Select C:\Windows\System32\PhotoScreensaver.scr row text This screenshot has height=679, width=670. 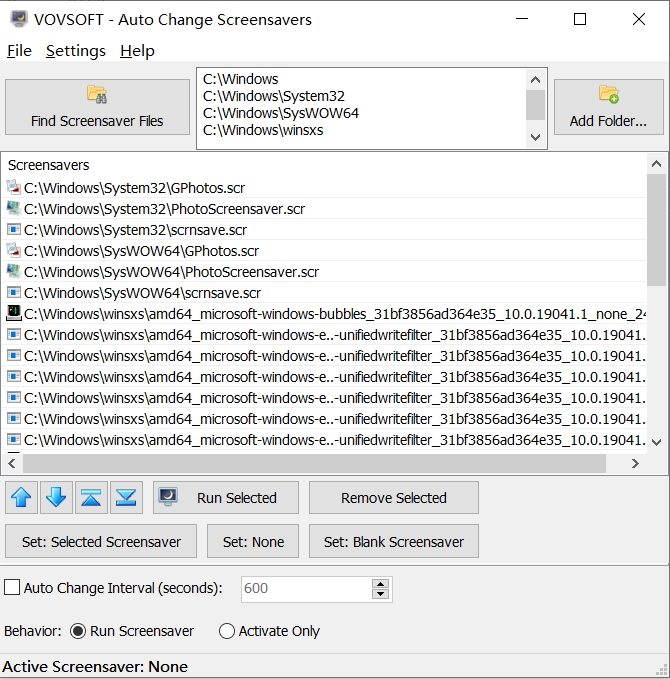(165, 209)
